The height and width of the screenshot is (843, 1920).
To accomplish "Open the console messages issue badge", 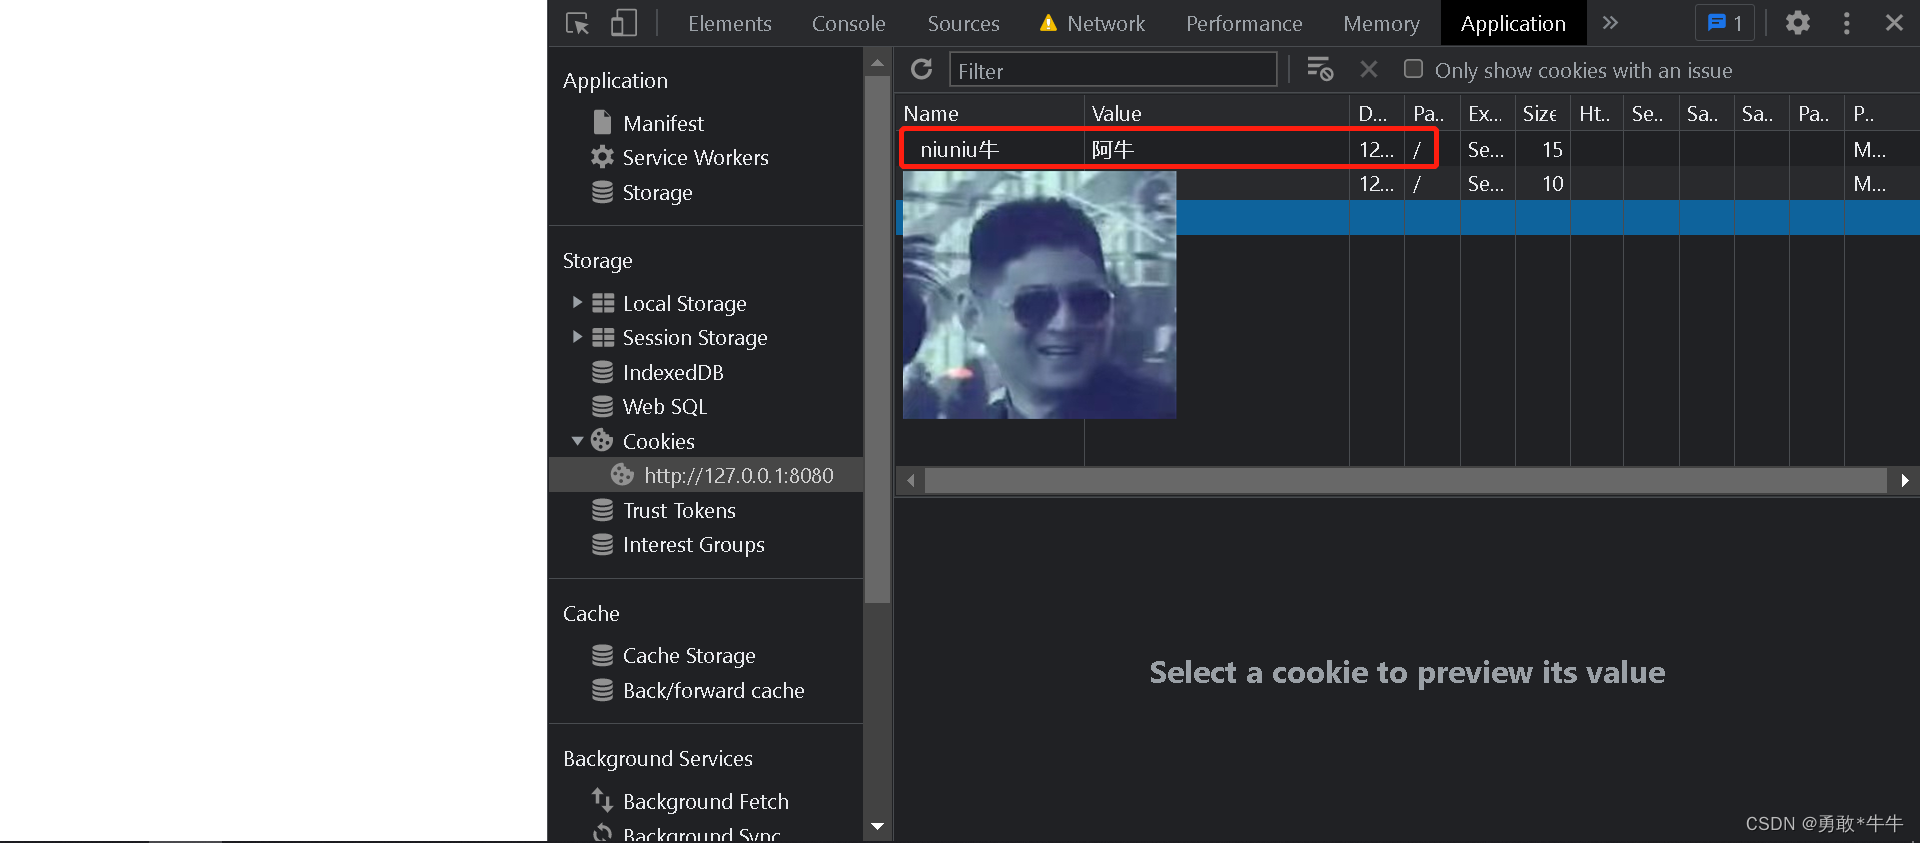I will (1724, 23).
